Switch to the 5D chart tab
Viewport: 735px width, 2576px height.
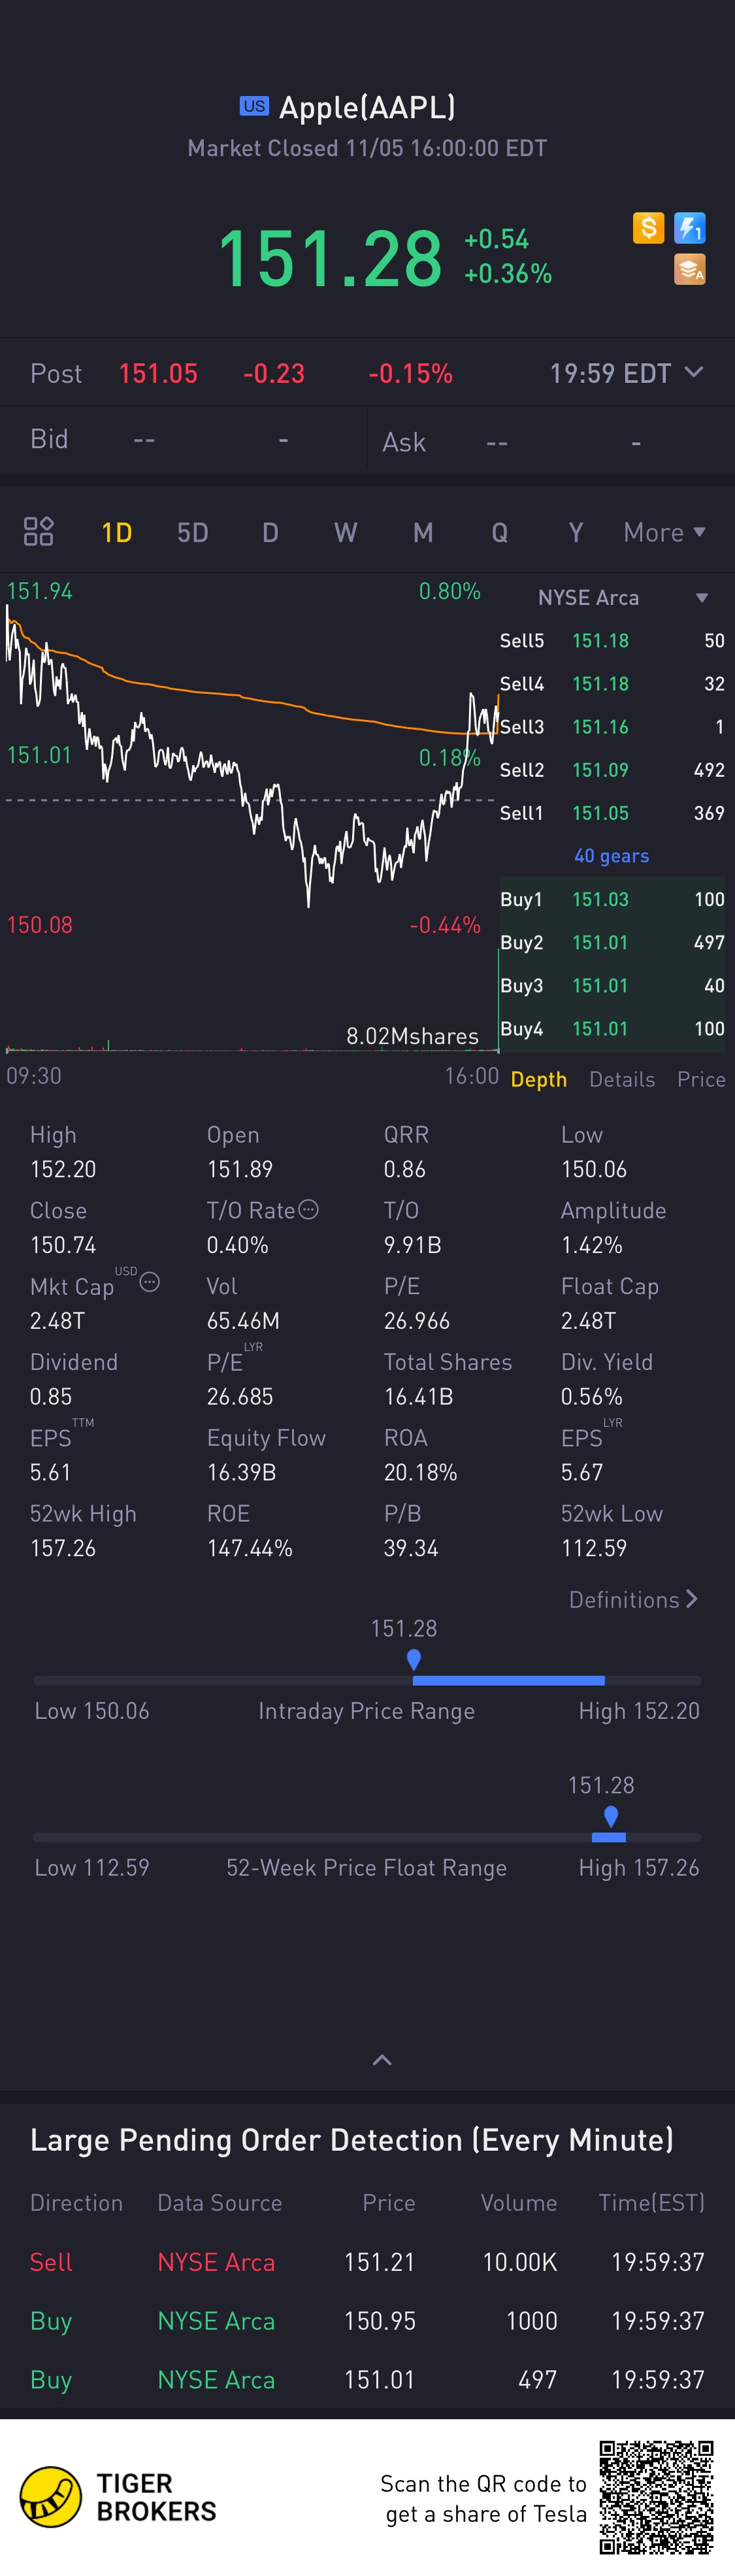point(193,532)
